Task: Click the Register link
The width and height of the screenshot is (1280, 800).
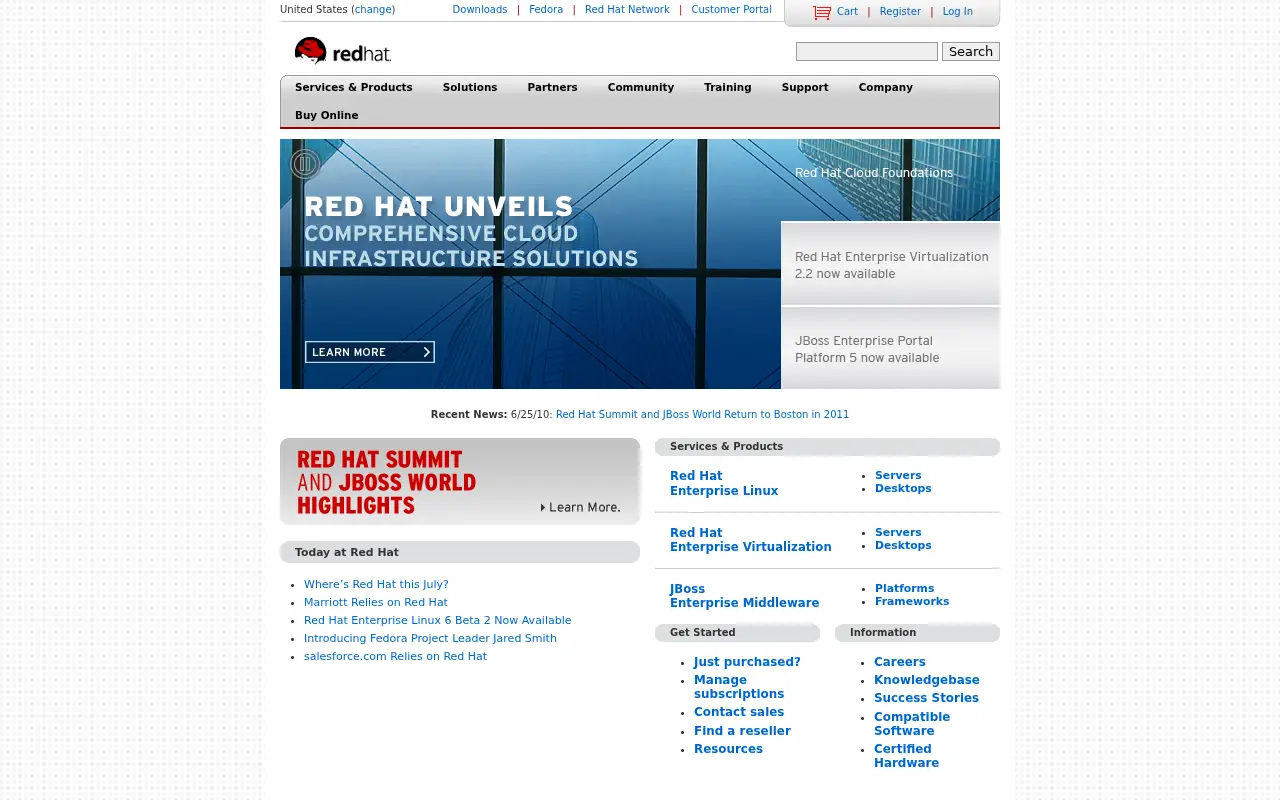Action: pyautogui.click(x=900, y=12)
